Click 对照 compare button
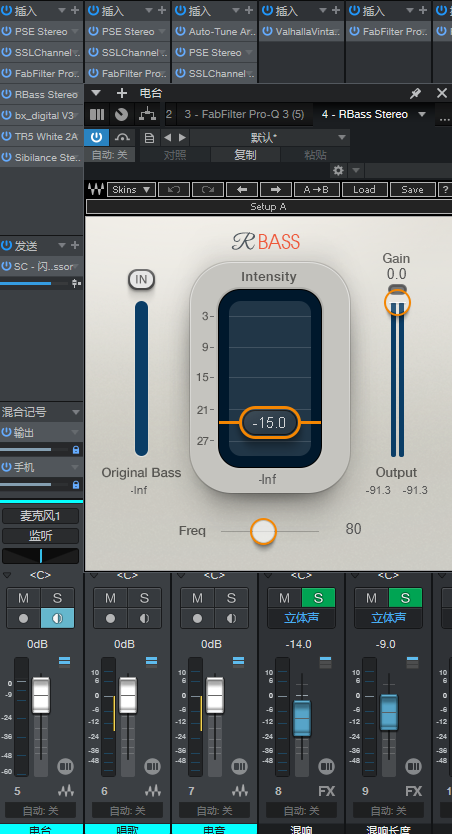 pos(175,155)
